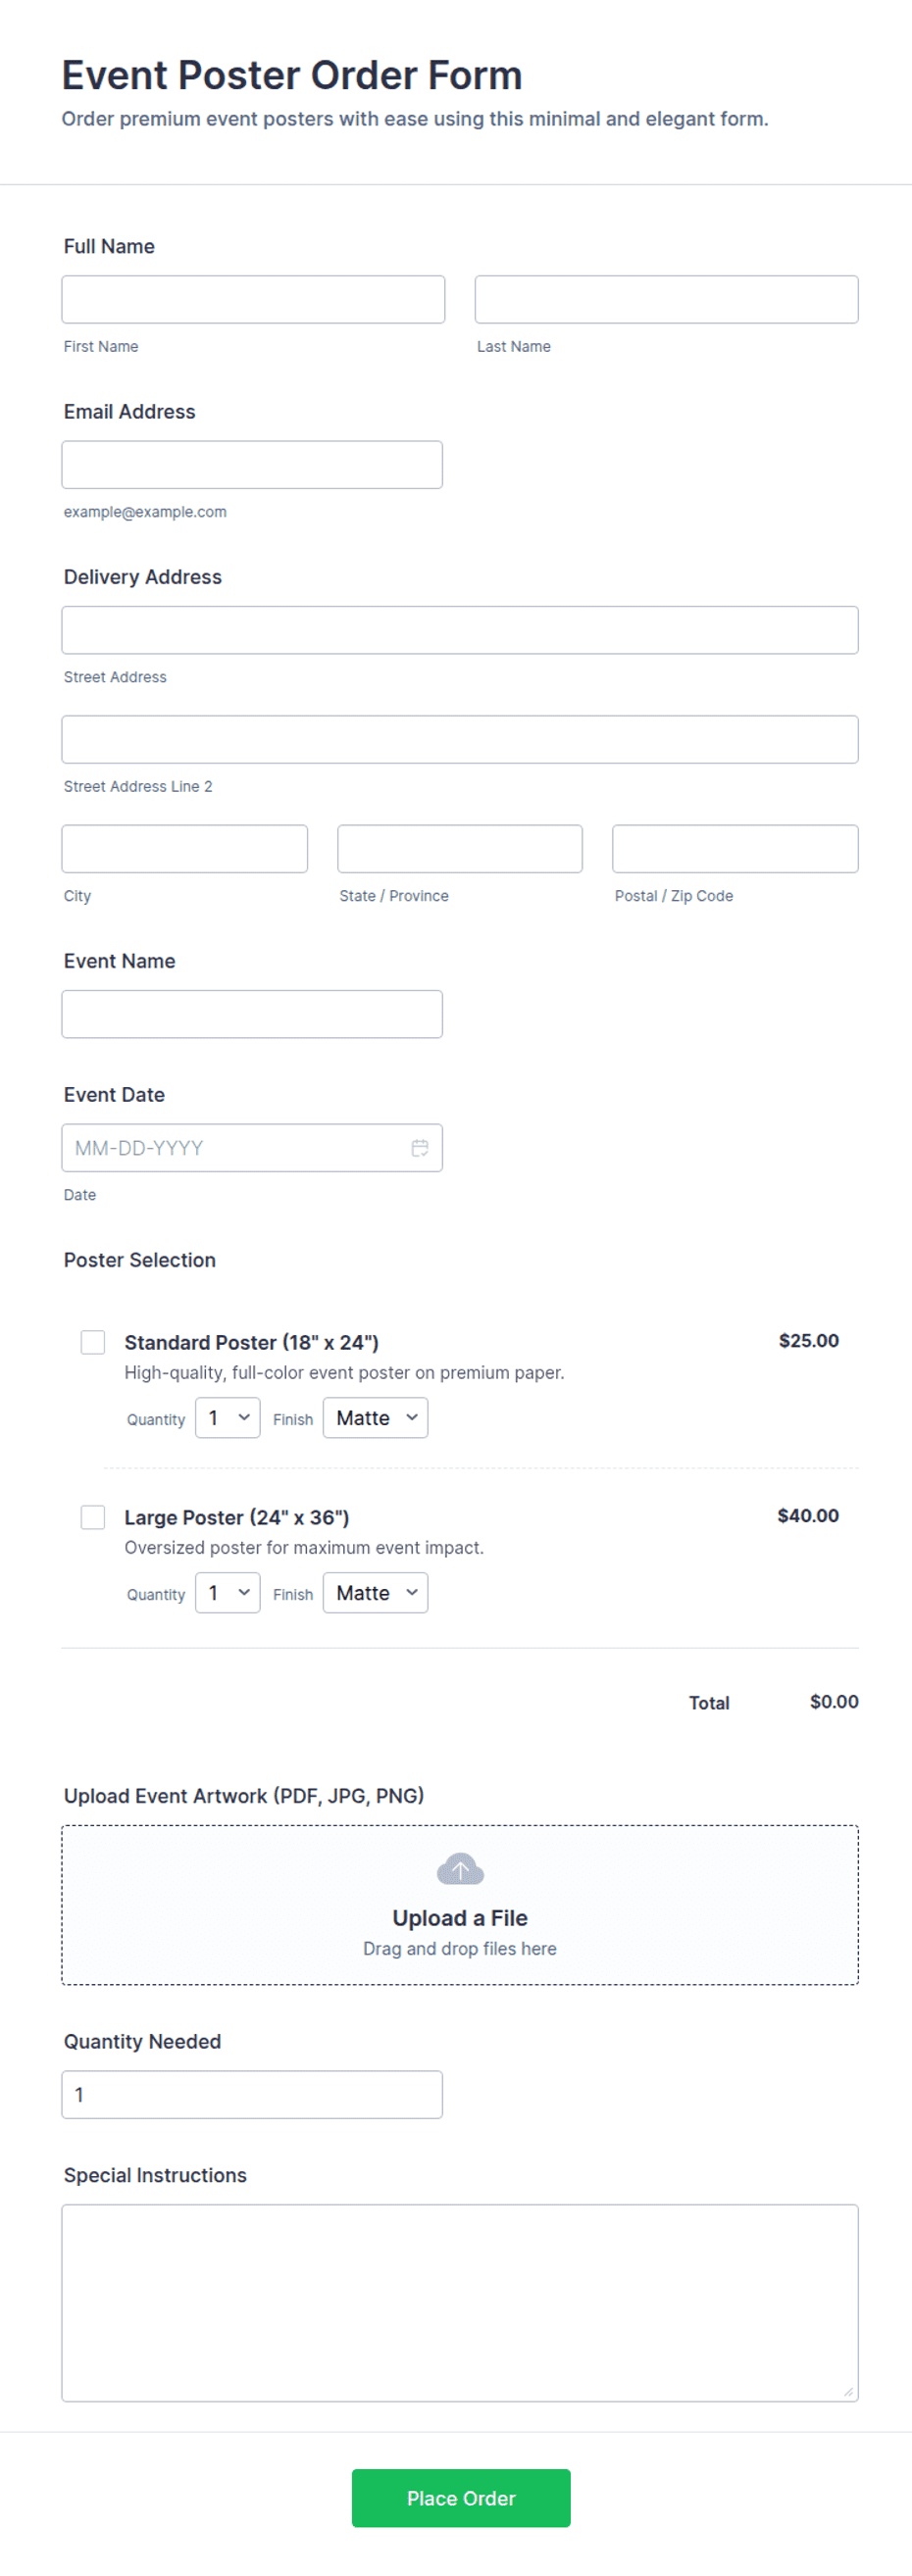Screen dimensions: 912x2576
Task: Click the cloud upload icon
Action: click(460, 1869)
